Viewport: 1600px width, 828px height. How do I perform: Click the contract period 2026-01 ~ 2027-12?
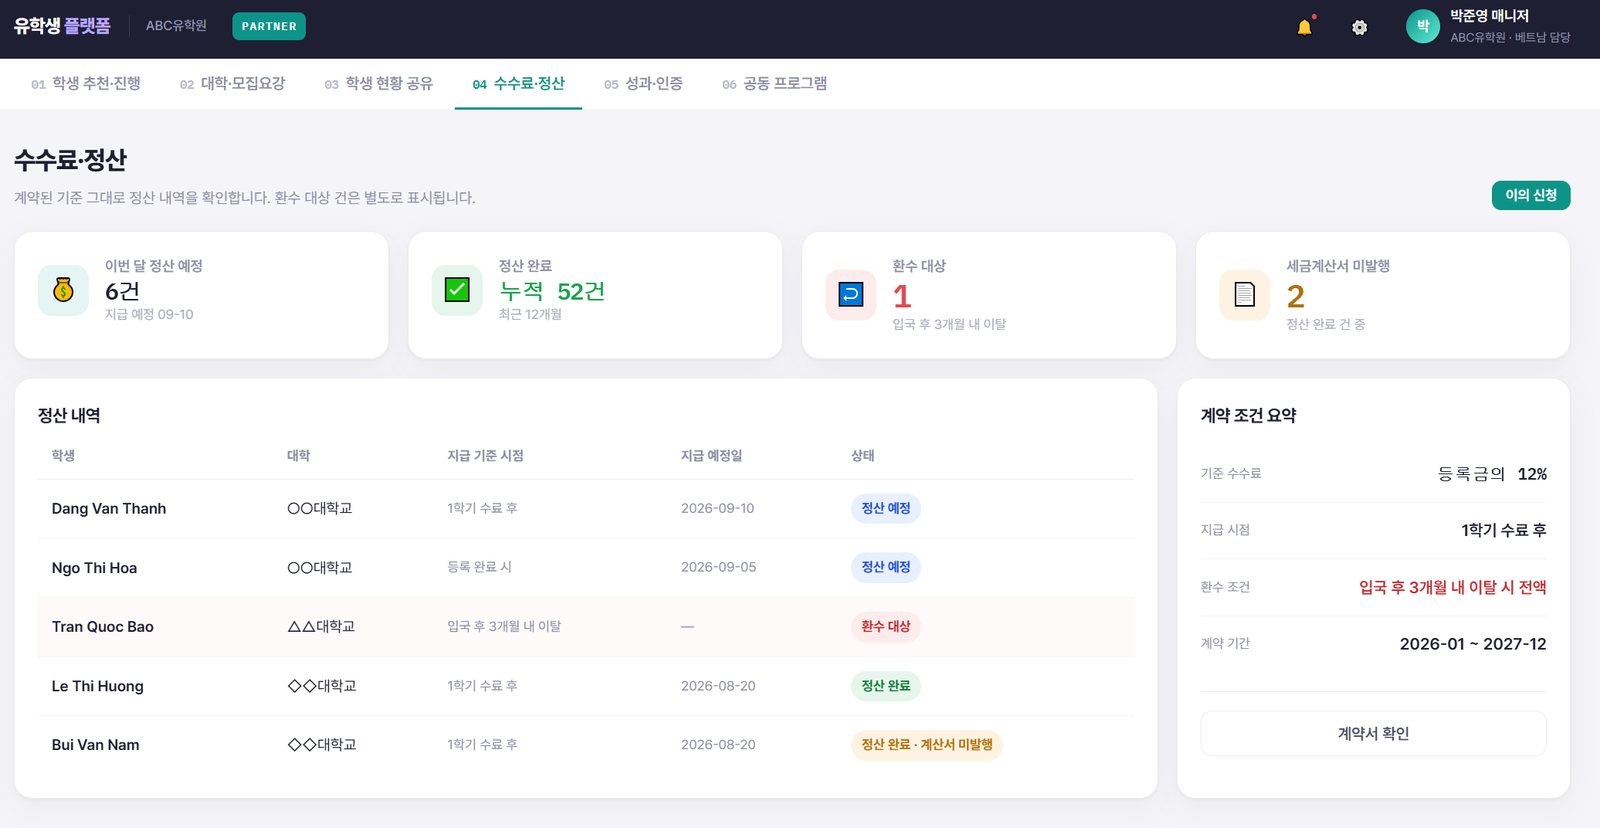[x=1473, y=644]
